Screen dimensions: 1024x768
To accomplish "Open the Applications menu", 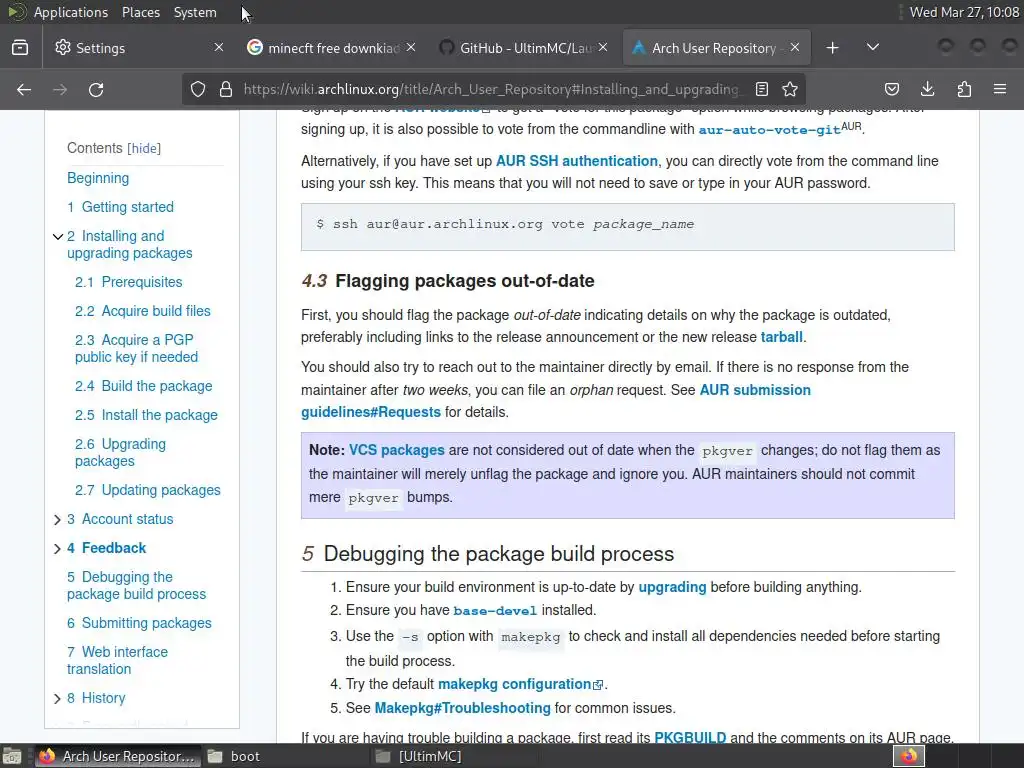I will pyautogui.click(x=71, y=12).
